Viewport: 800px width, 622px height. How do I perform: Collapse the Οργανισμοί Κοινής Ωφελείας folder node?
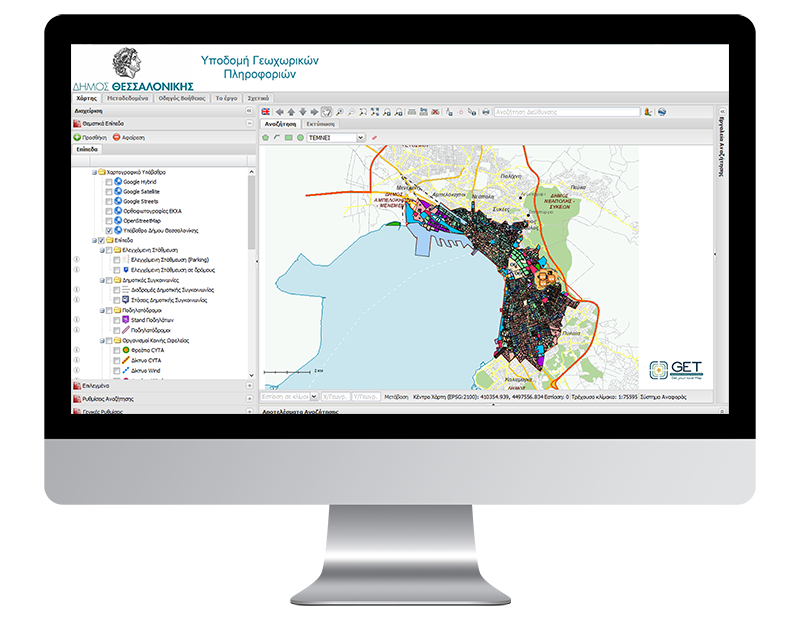(x=102, y=340)
